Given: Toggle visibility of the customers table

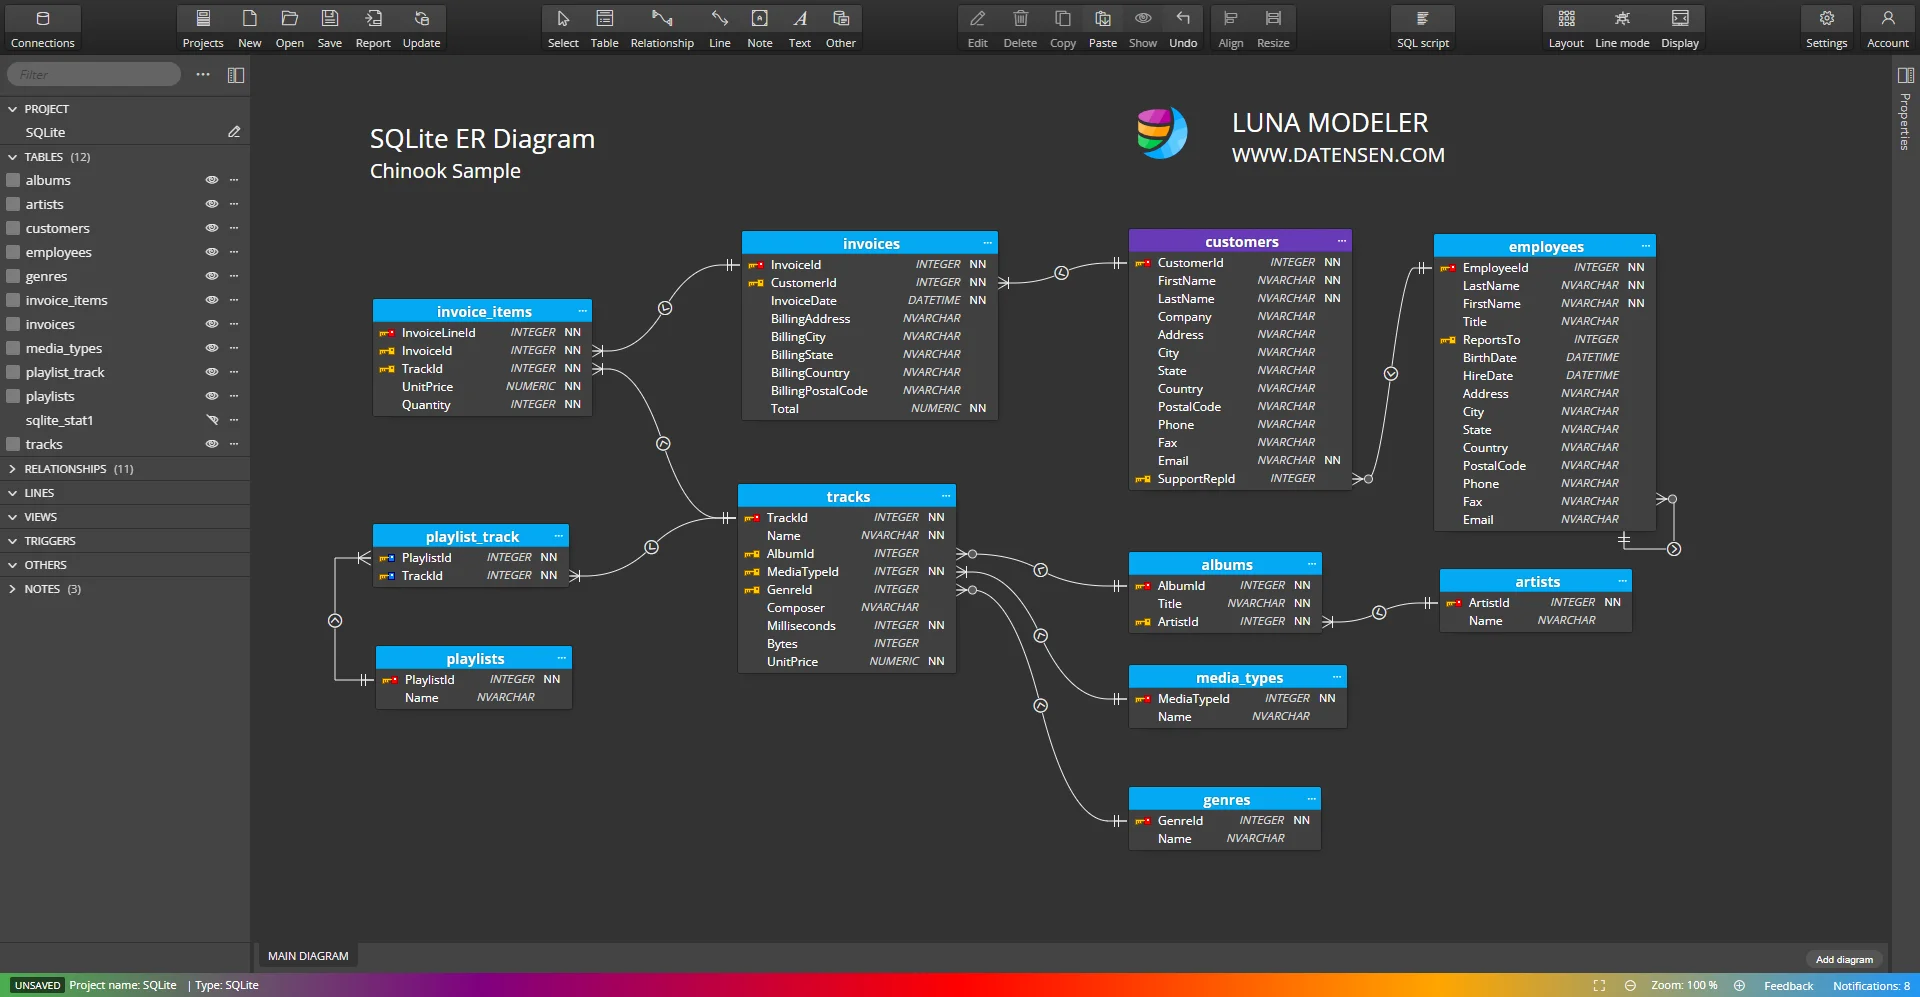Looking at the screenshot, I should 212,229.
